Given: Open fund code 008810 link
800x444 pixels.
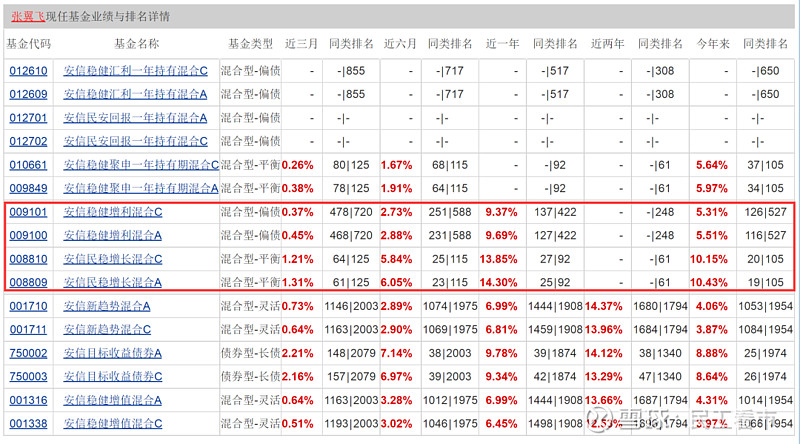Looking at the screenshot, I should click(x=28, y=259).
